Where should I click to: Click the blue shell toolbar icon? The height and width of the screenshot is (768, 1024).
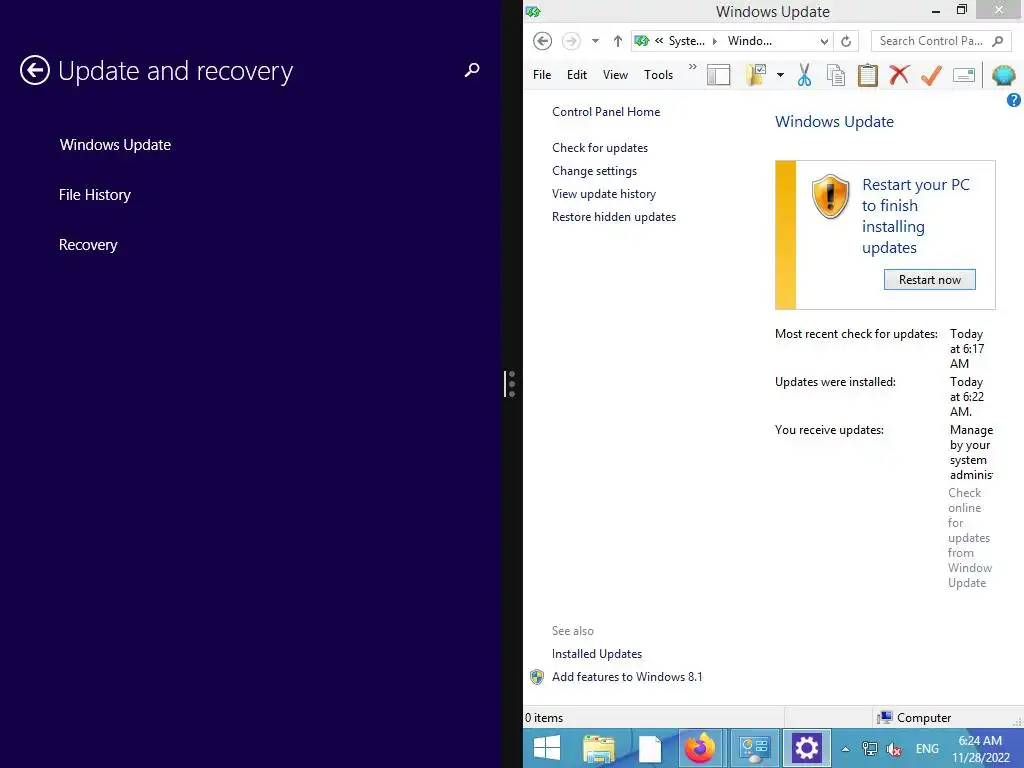[1003, 75]
